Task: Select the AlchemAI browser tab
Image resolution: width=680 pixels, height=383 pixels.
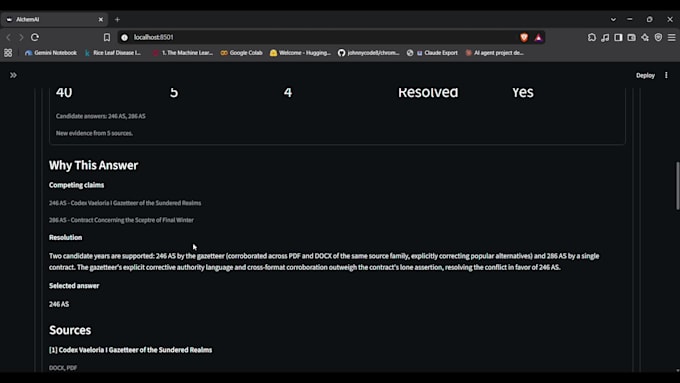Action: click(x=54, y=20)
